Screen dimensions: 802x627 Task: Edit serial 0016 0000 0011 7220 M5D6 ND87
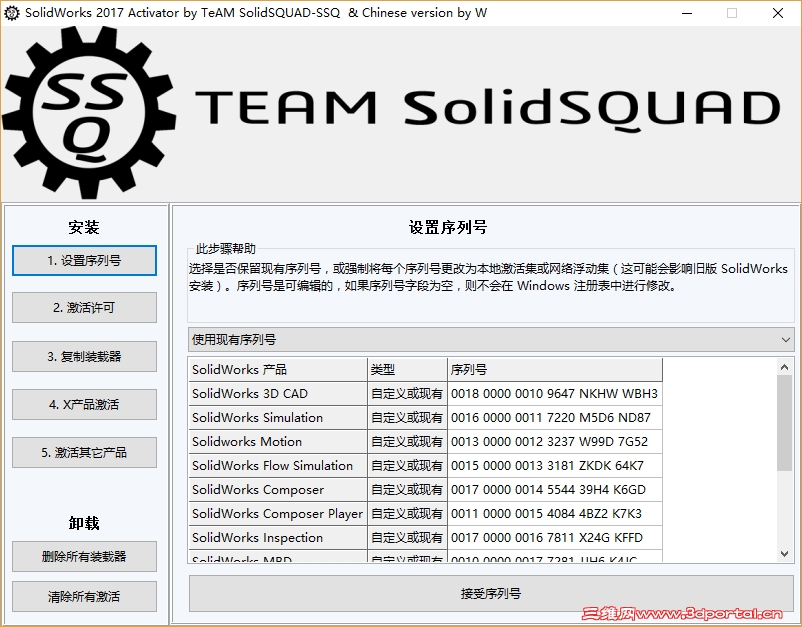point(555,418)
